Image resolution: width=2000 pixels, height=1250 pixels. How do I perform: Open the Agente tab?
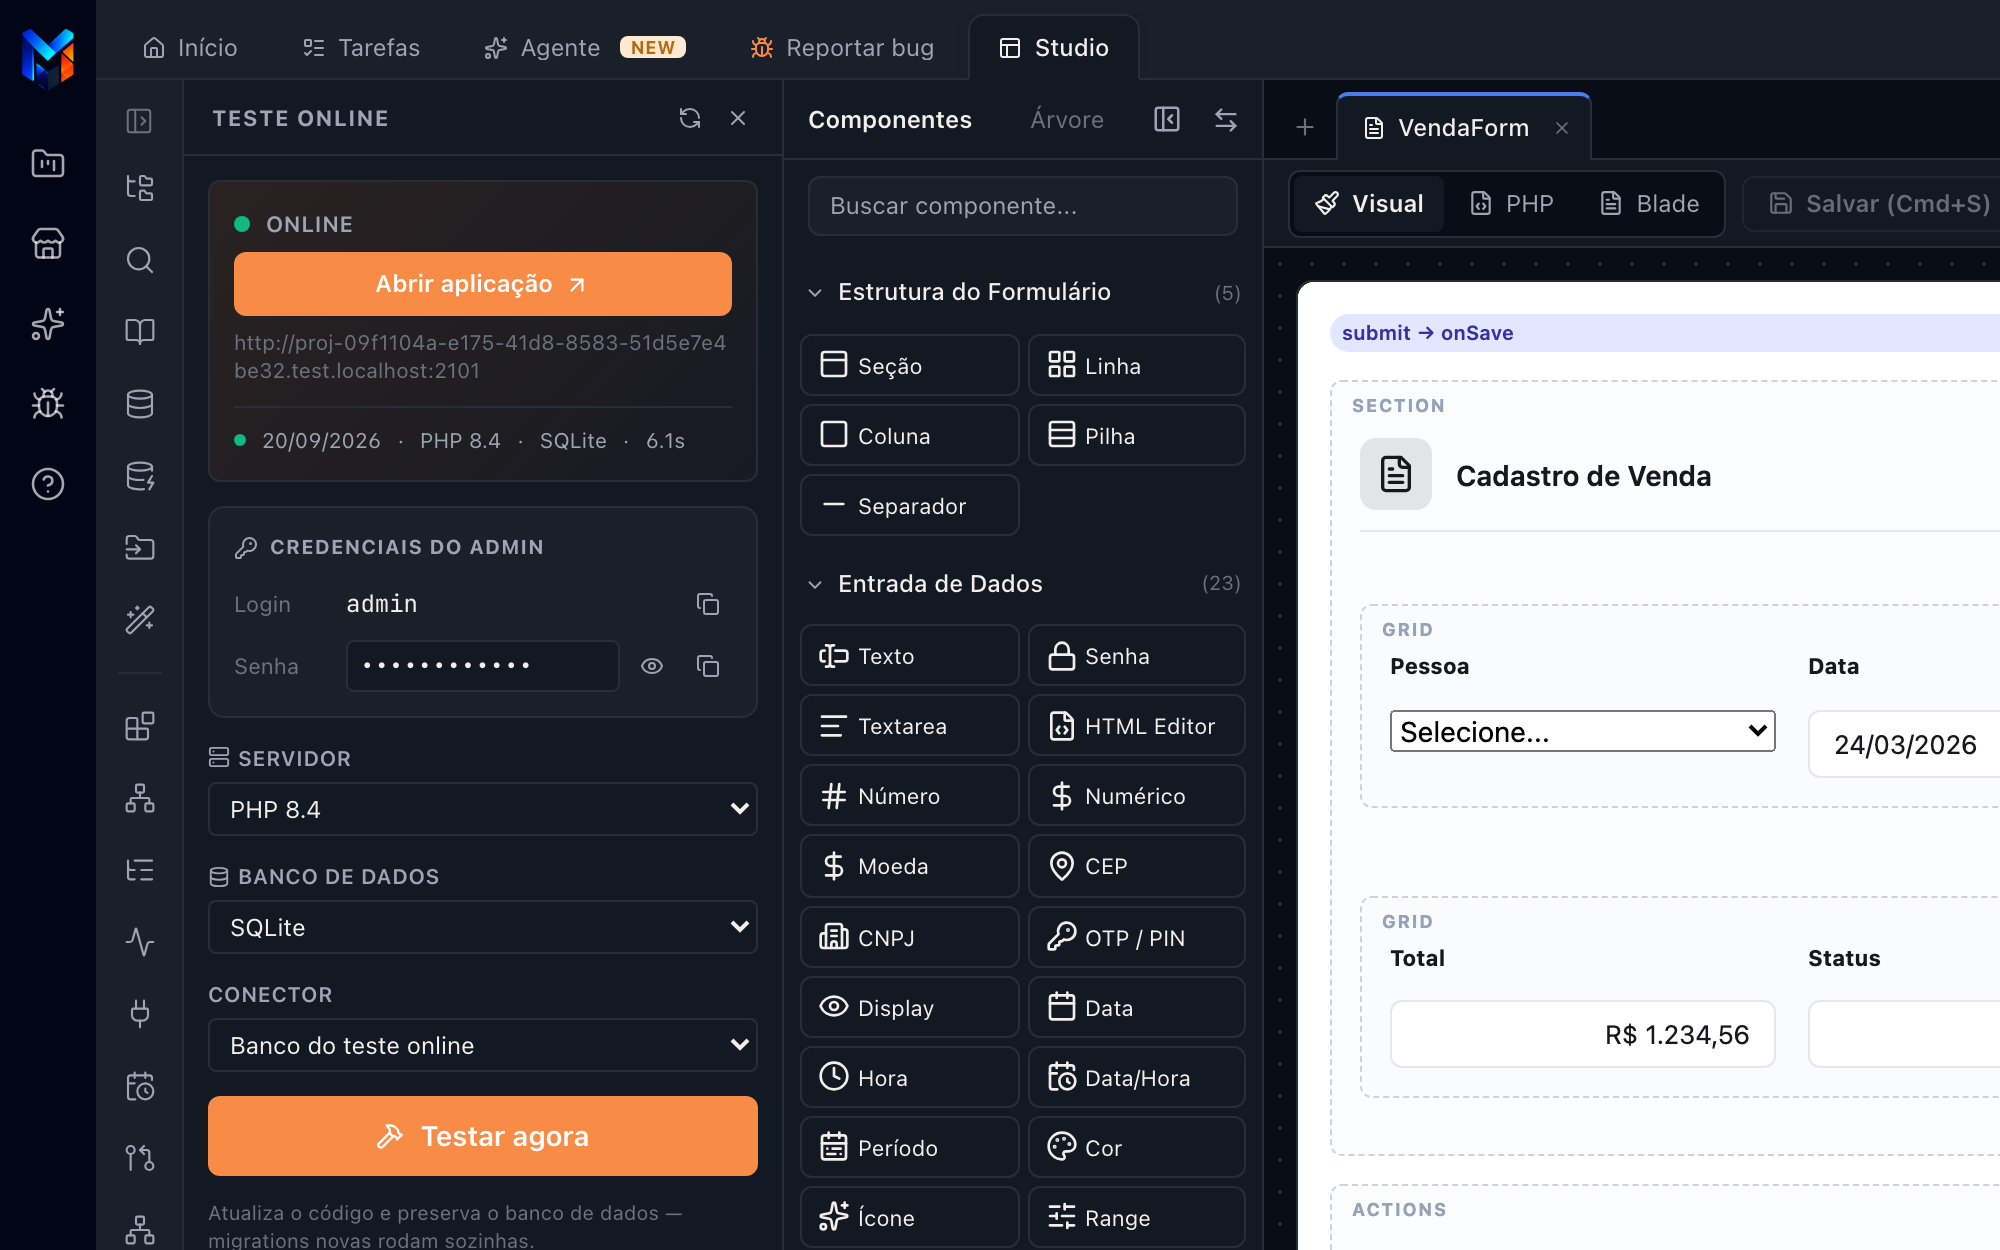[585, 48]
